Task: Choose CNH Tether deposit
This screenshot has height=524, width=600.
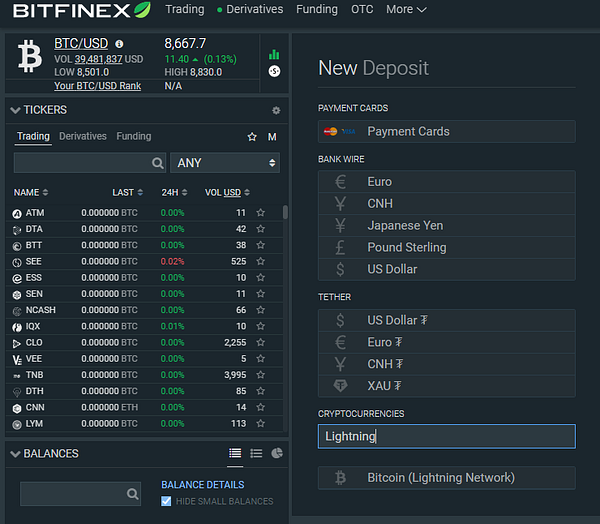Action: pos(447,364)
